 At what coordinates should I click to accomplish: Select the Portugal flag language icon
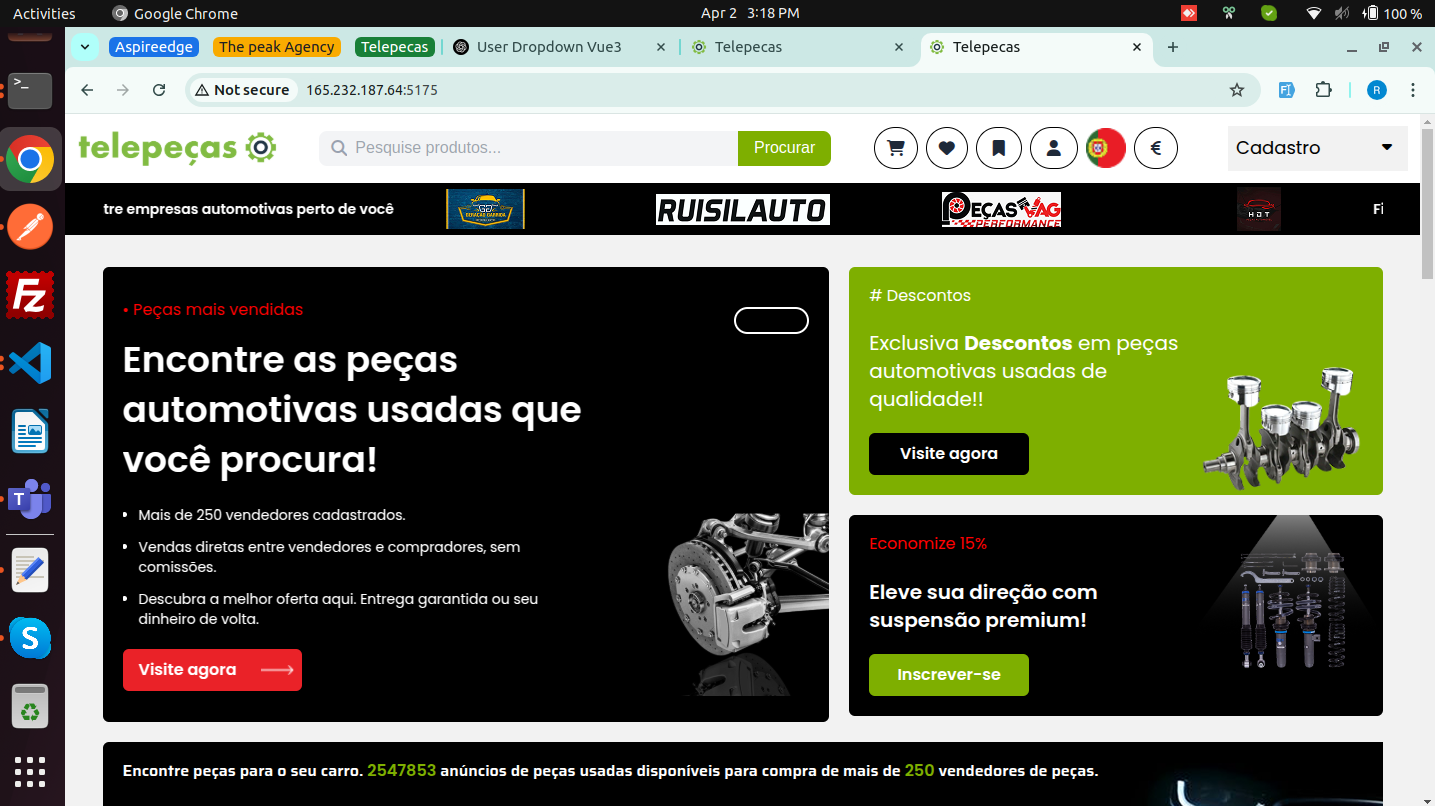point(1105,148)
